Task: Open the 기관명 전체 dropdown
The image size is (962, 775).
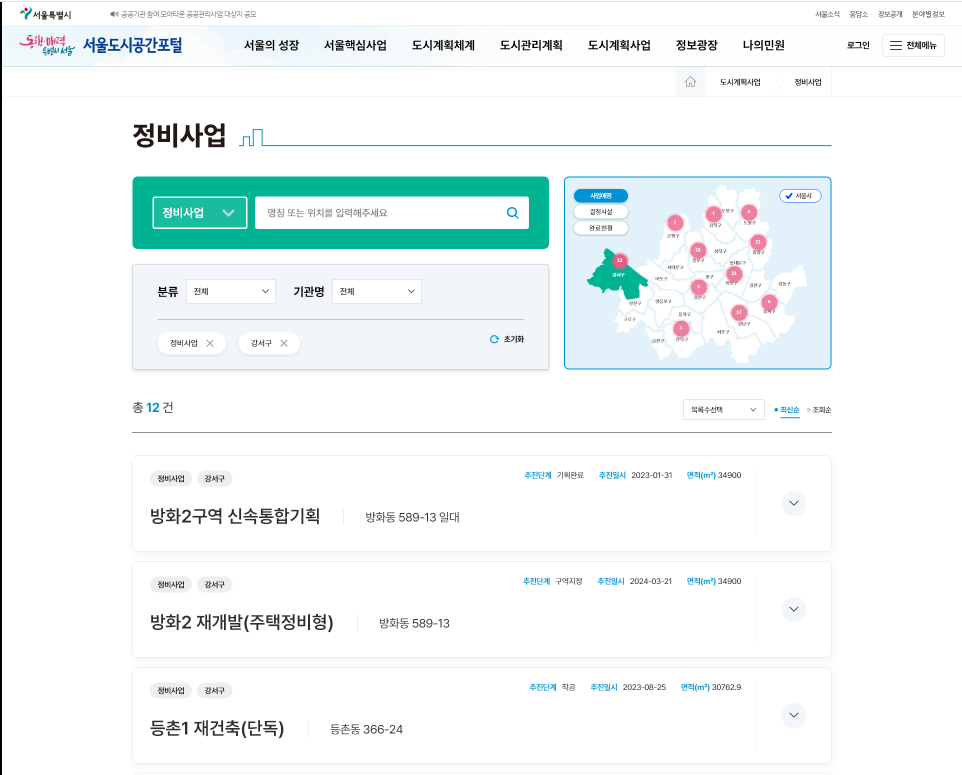Action: pos(376,291)
